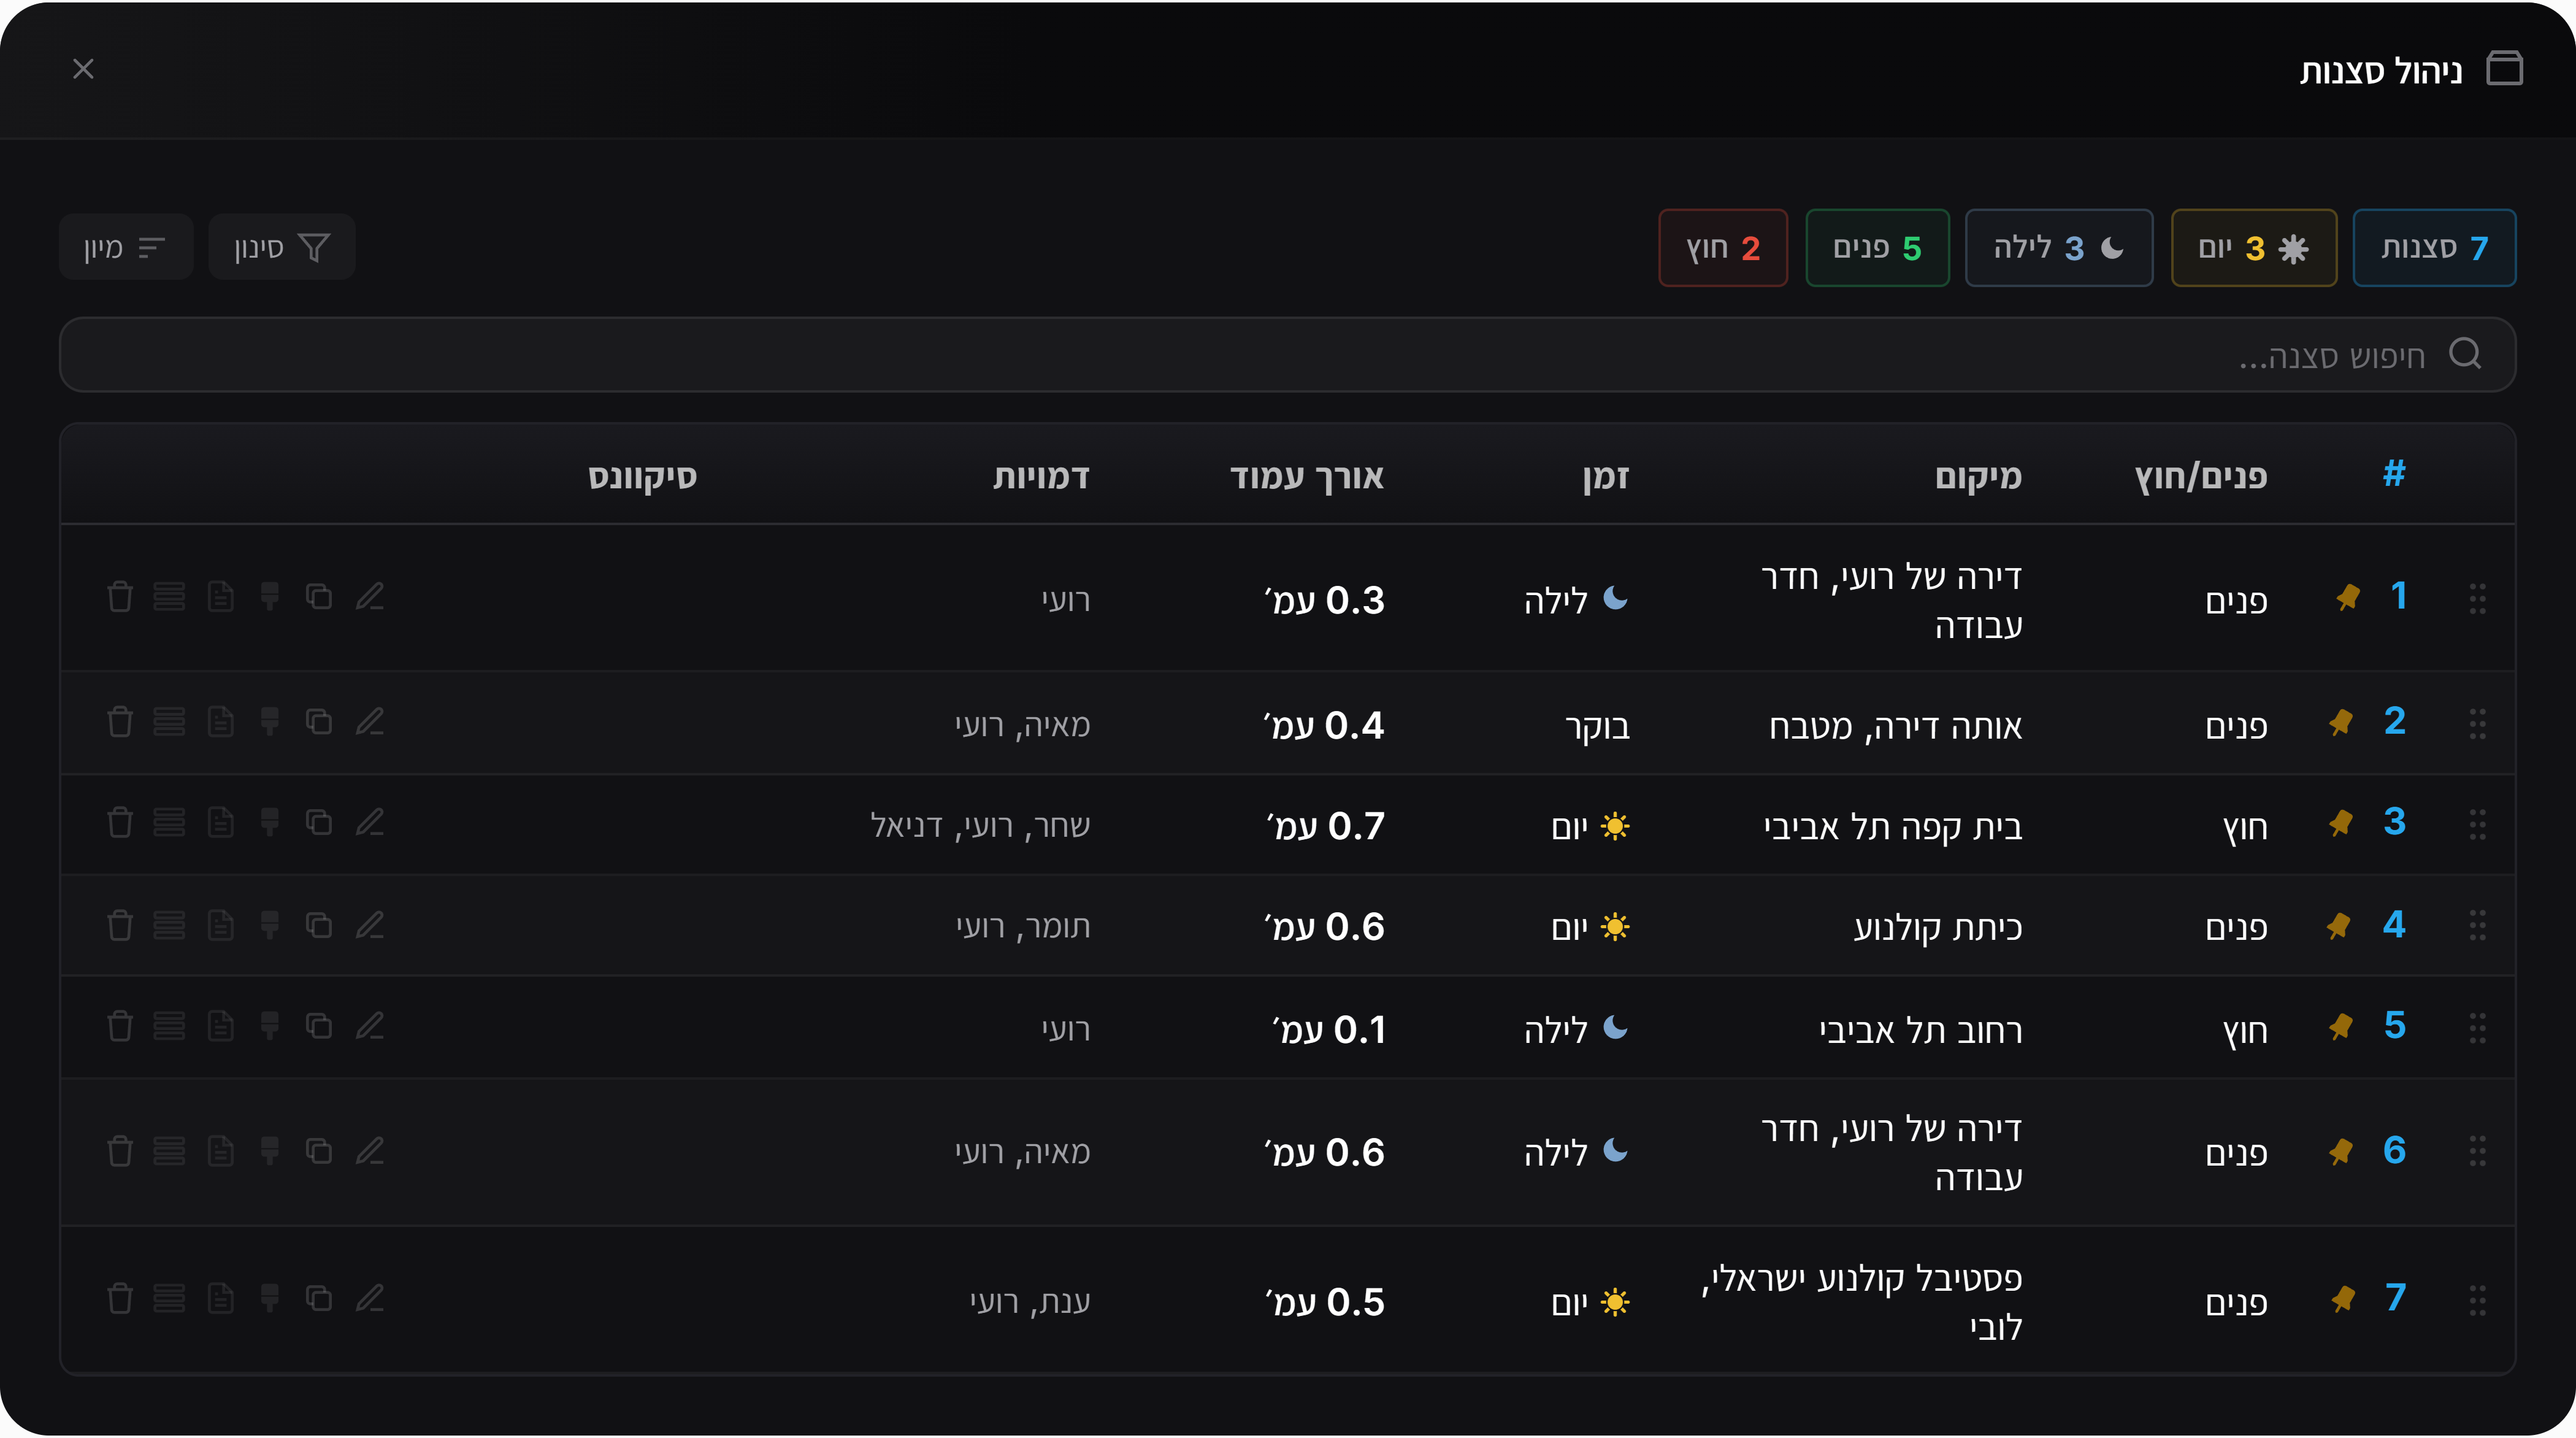The image size is (2576, 1438).
Task: Open the rows list icon for scene 4
Action: (x=169, y=926)
